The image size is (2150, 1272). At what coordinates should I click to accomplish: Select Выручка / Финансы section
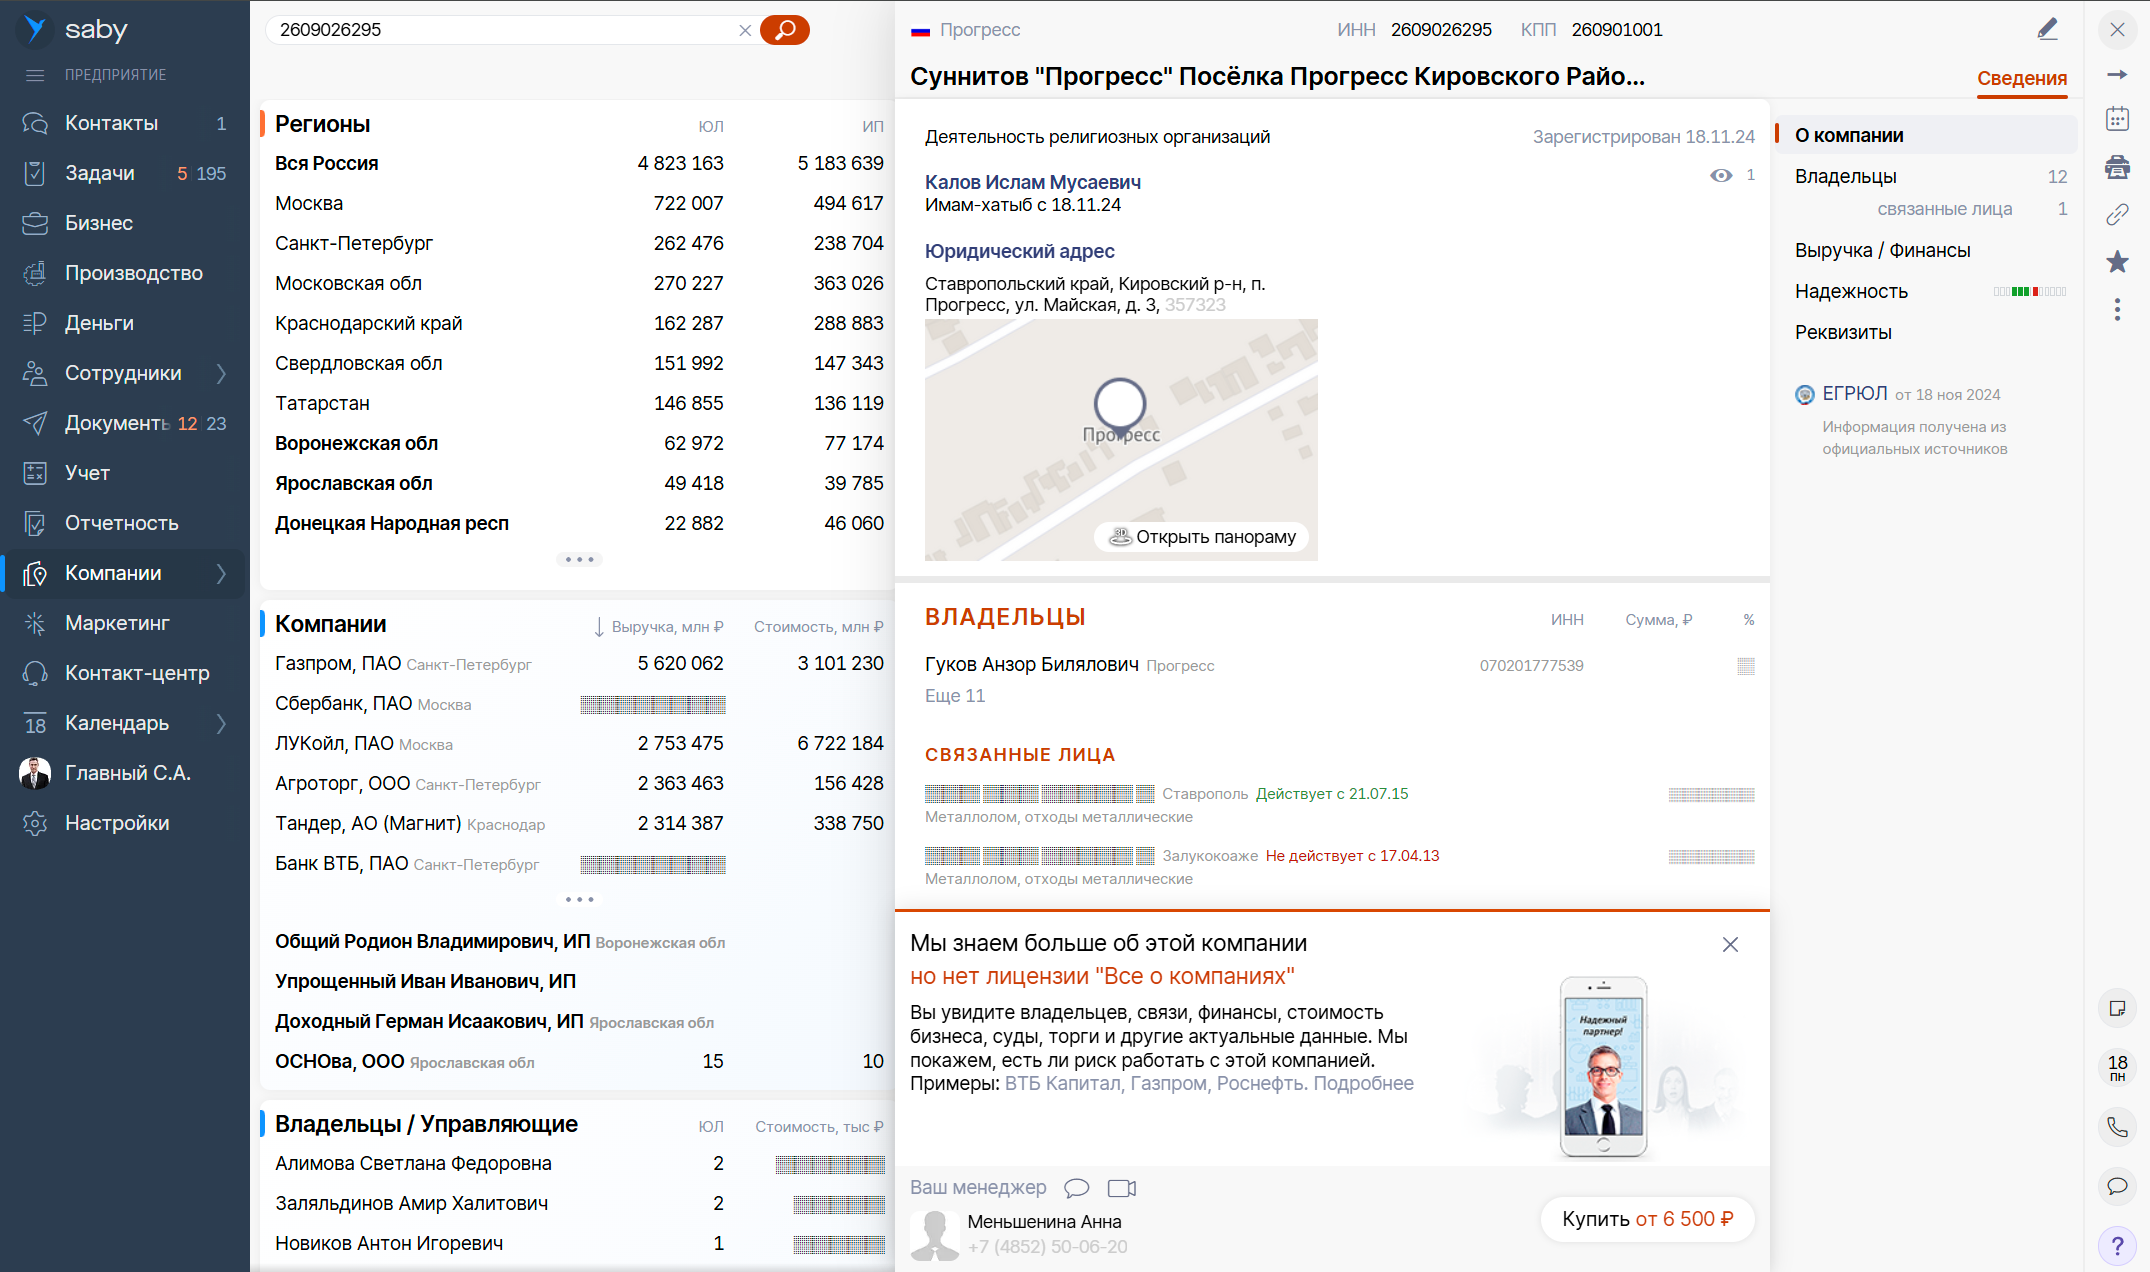point(1882,250)
